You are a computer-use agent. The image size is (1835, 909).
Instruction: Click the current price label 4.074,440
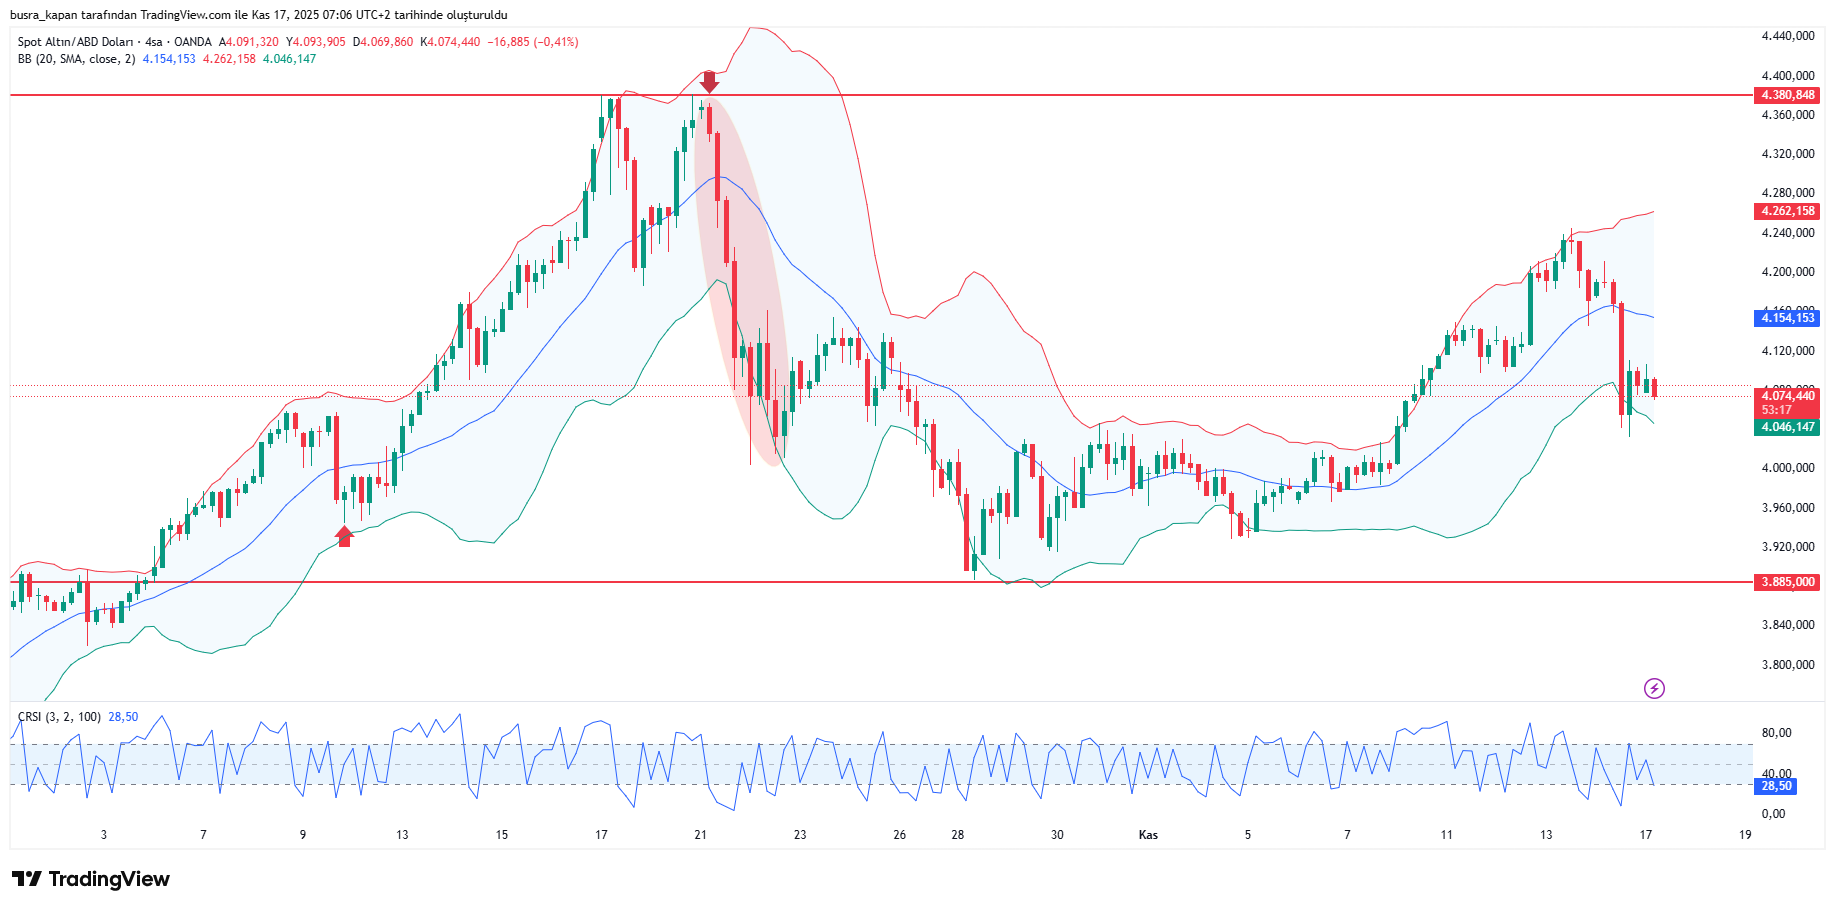tap(1788, 396)
